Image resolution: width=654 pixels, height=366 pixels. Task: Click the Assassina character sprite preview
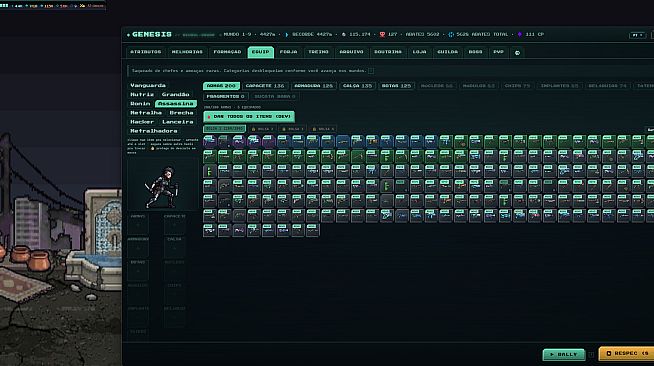[x=162, y=188]
